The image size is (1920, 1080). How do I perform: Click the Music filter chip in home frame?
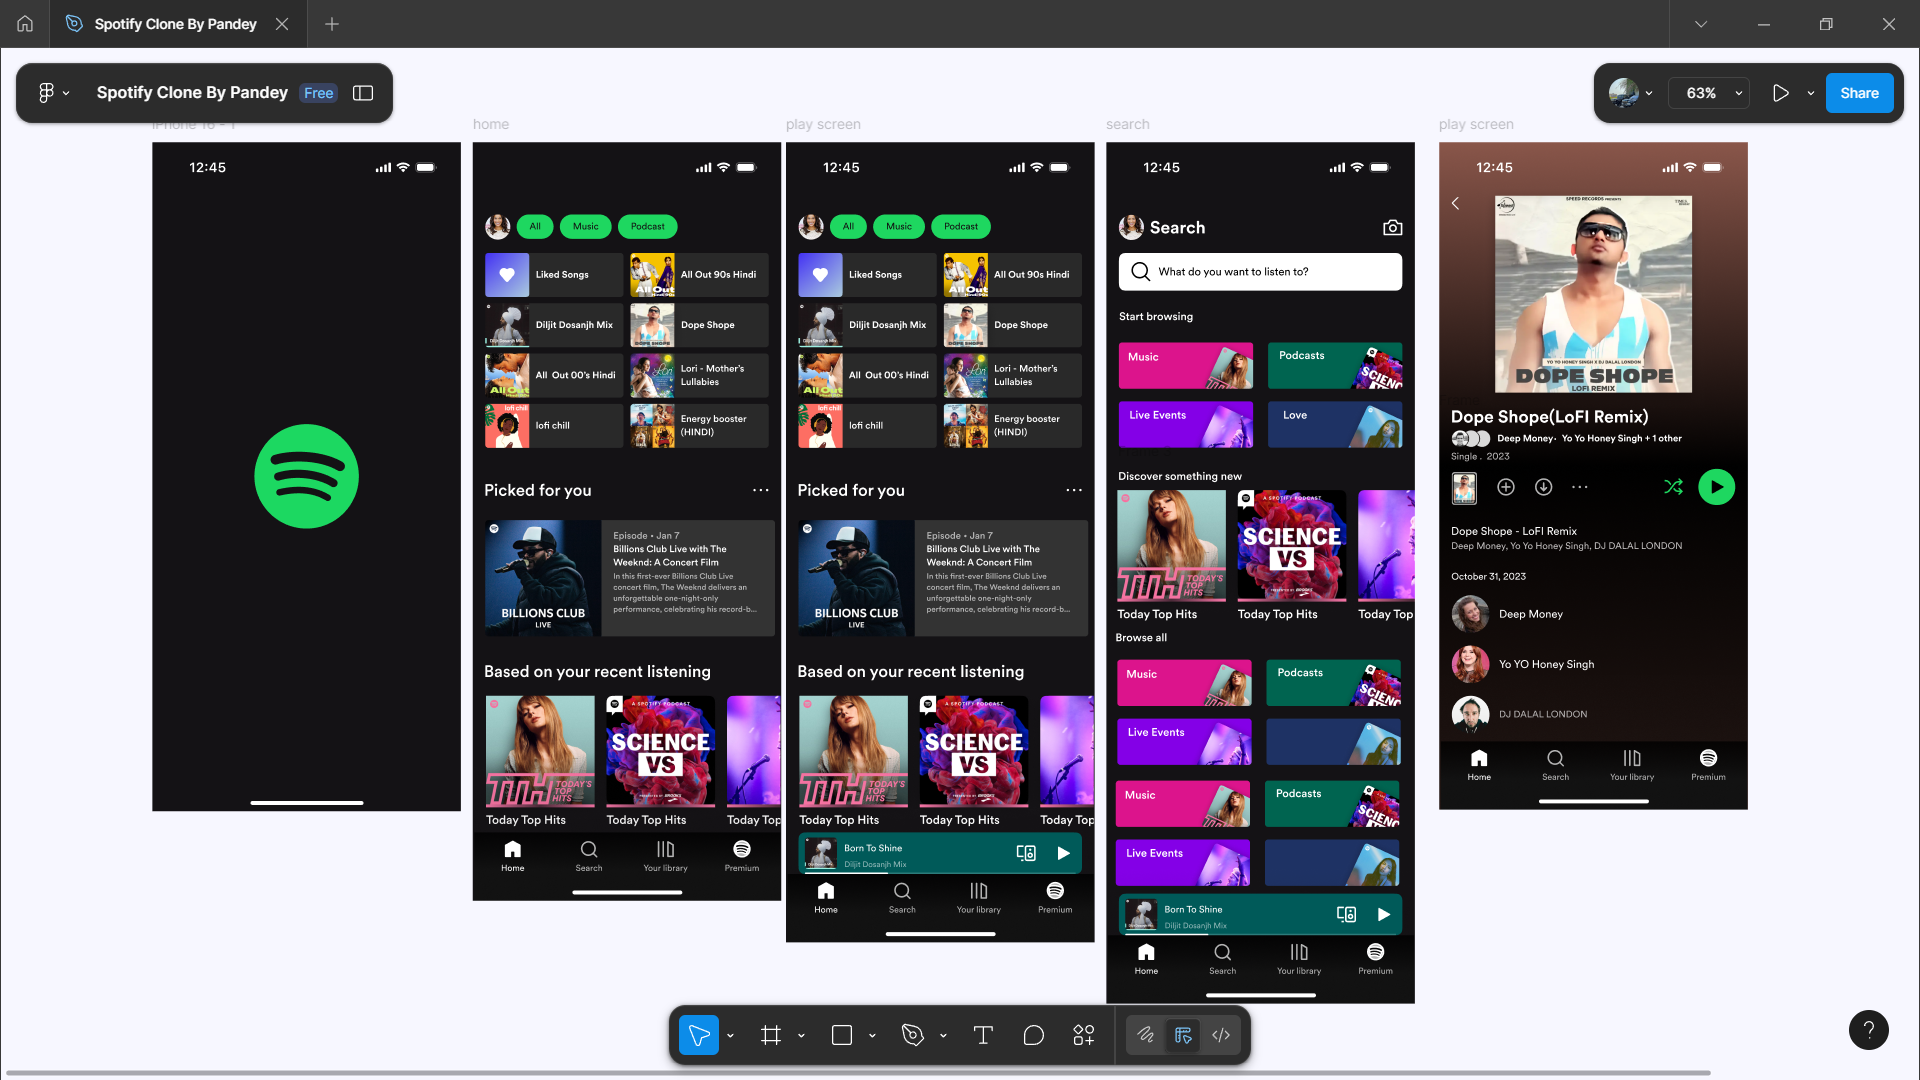[586, 226]
